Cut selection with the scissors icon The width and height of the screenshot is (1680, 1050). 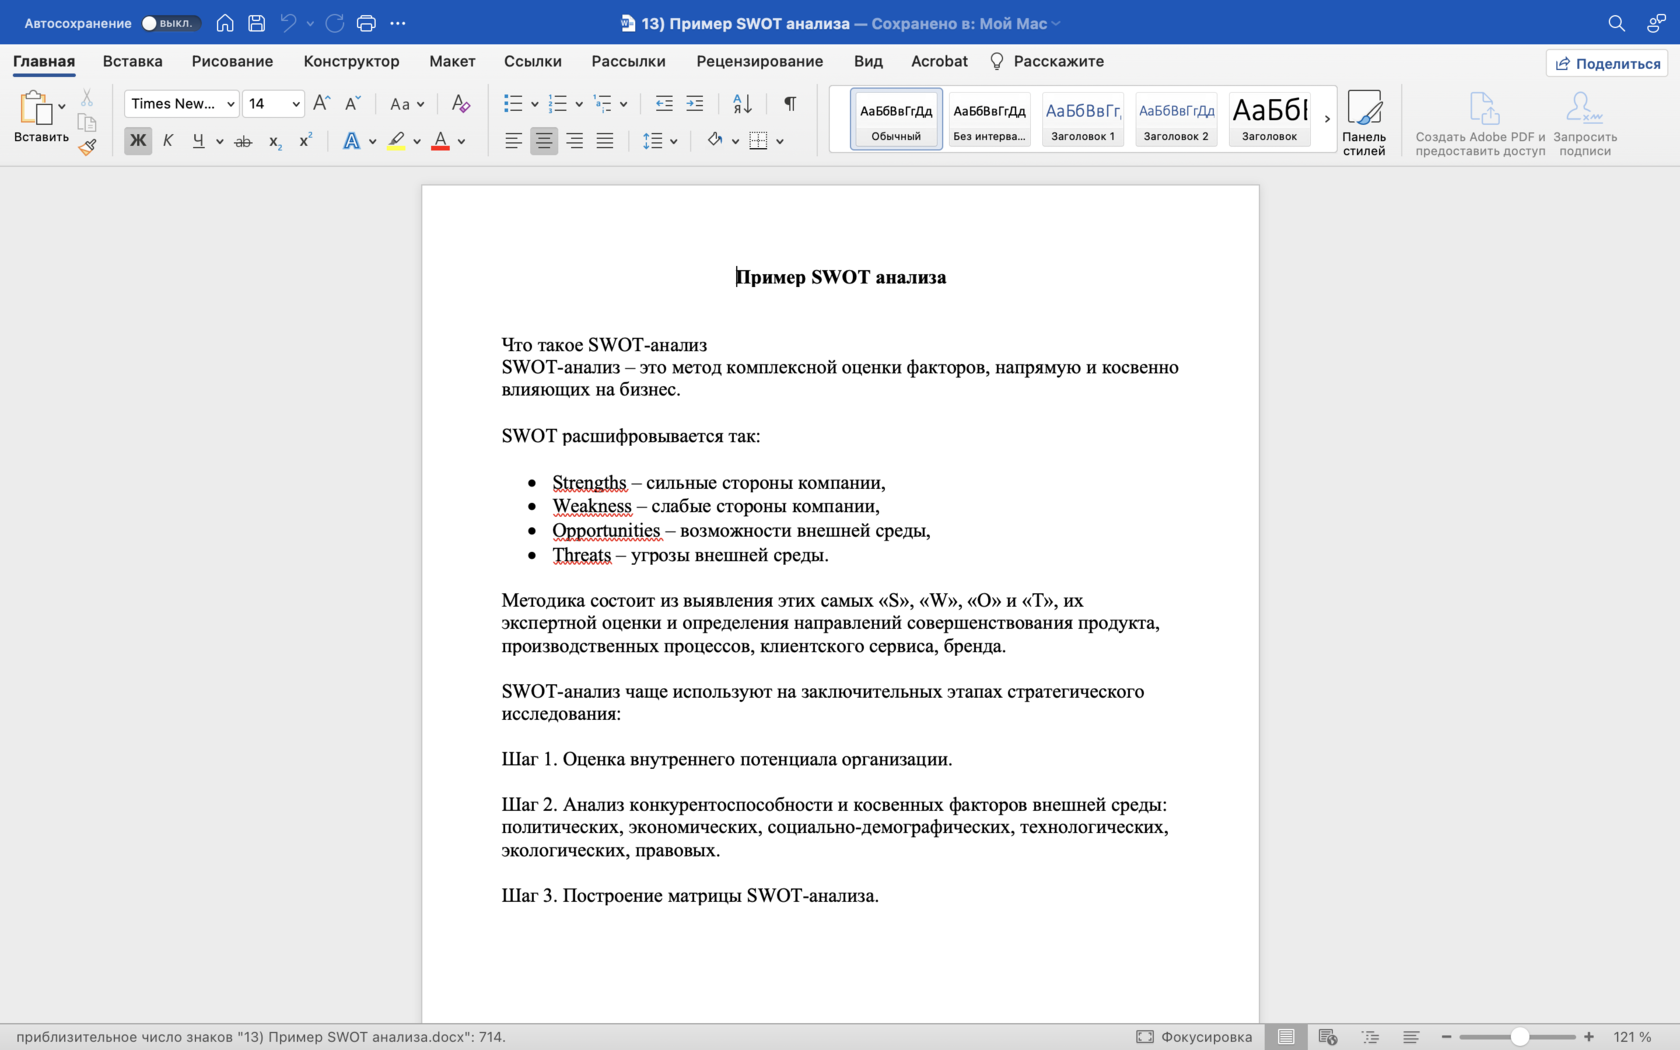(x=87, y=98)
